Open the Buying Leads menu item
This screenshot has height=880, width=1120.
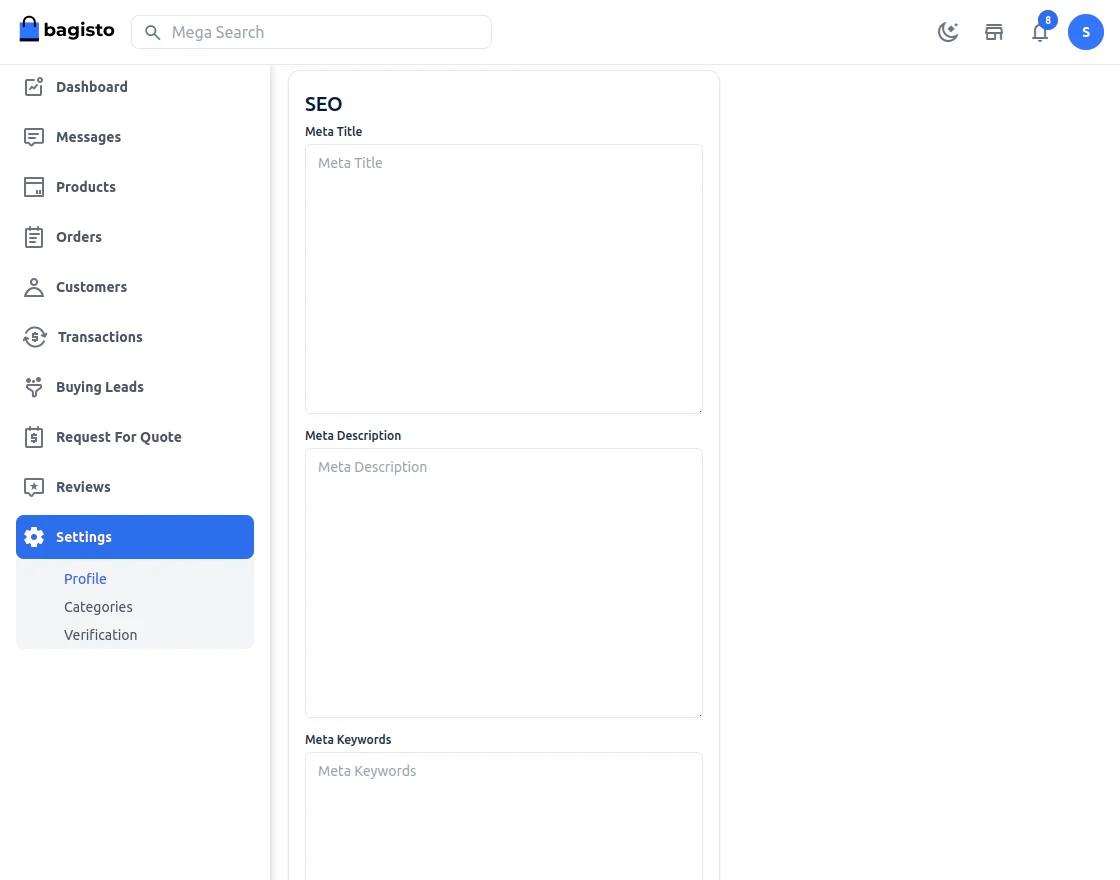(x=100, y=387)
